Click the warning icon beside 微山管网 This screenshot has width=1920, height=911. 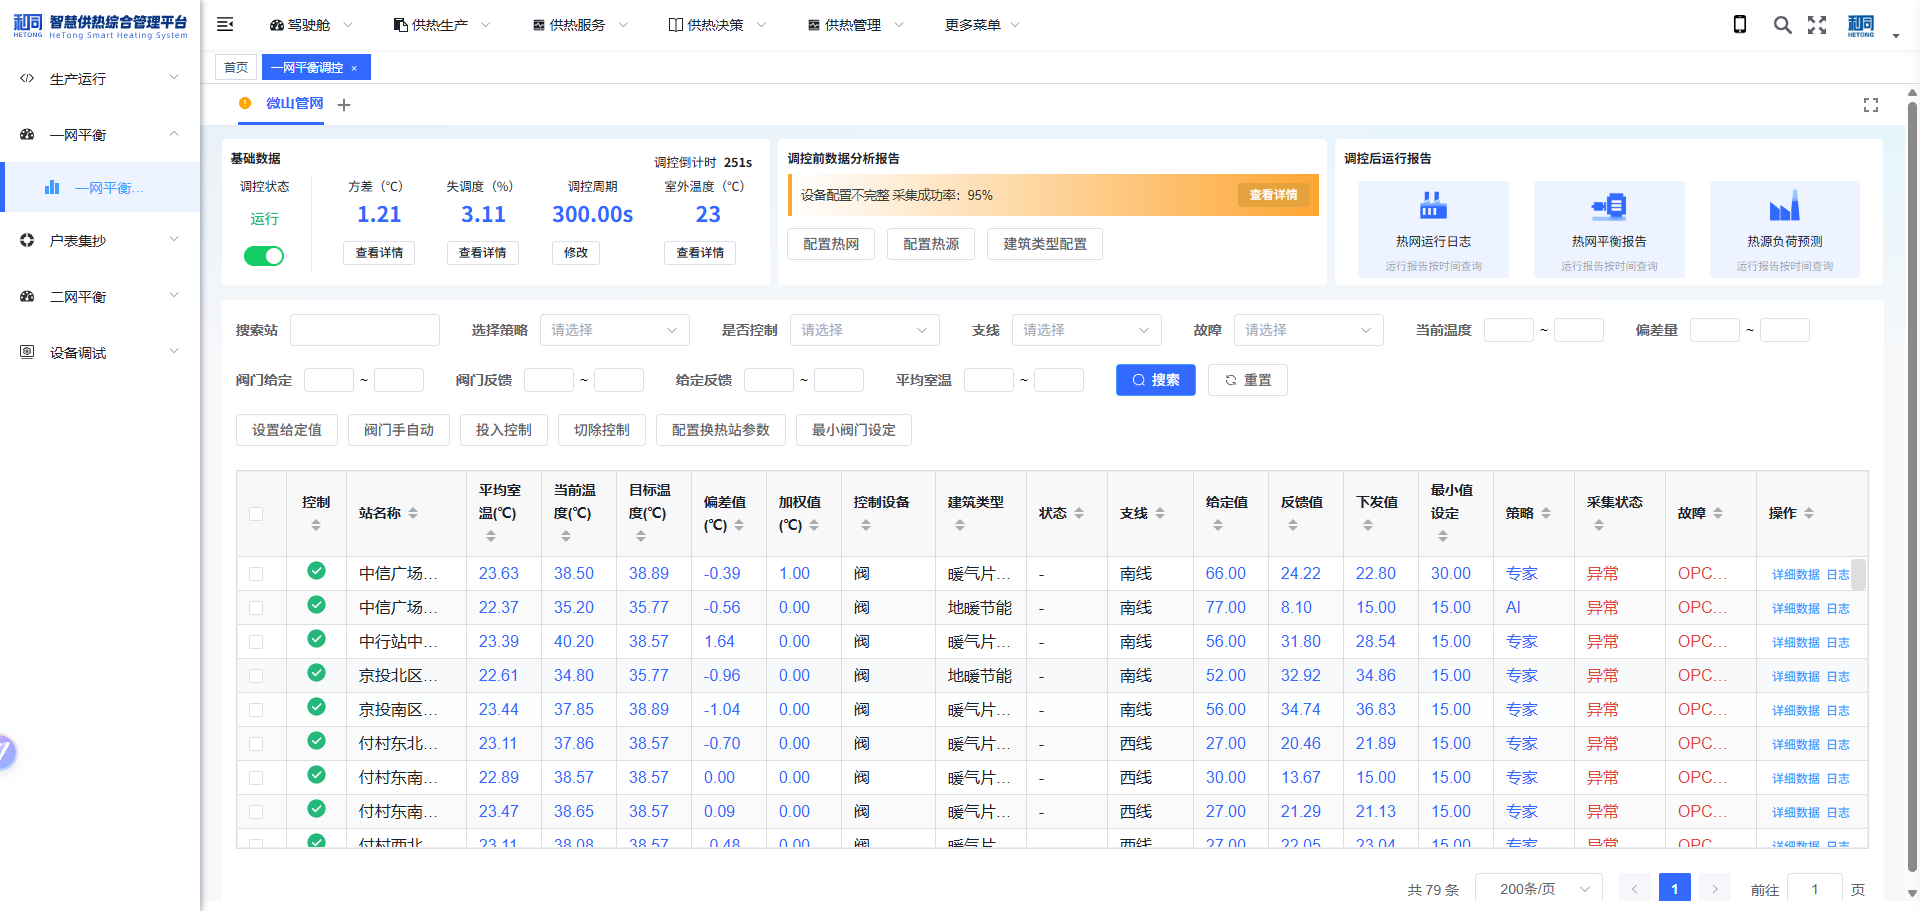tap(246, 103)
